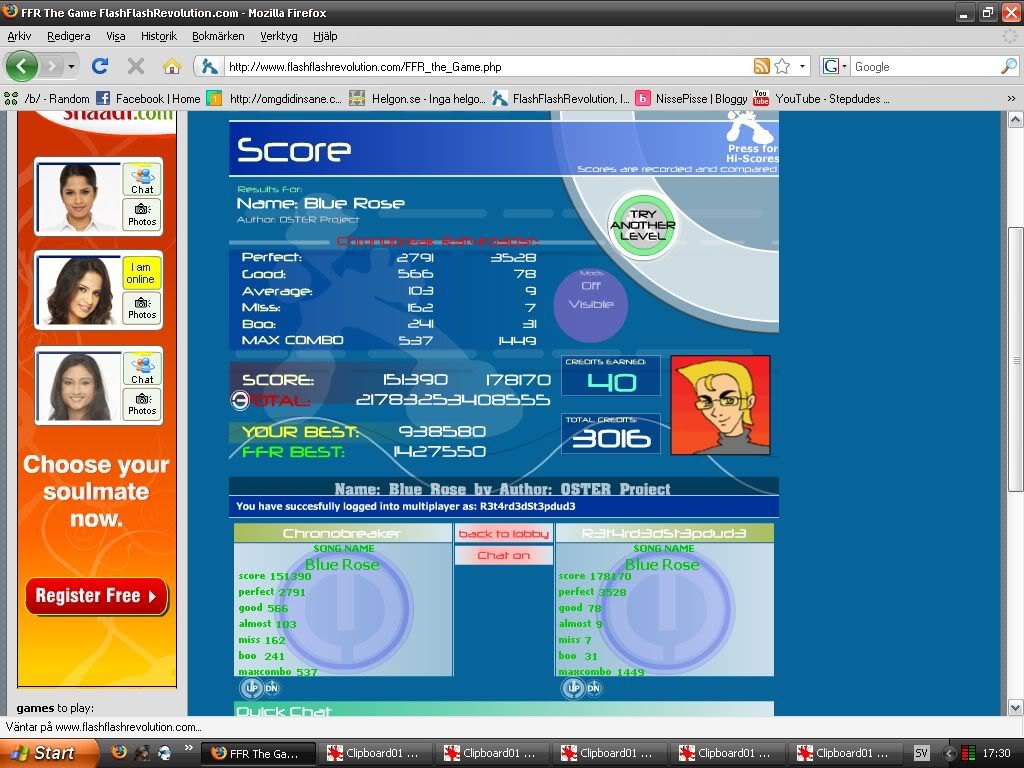Toggle the Mods Off Visible circle
Viewport: 1024px width, 768px height.
click(591, 305)
